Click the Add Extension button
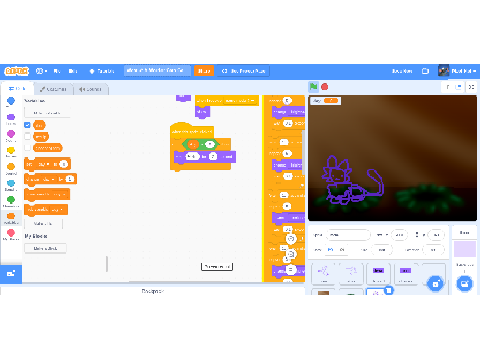This screenshot has width=480, height=360. pos(11,273)
